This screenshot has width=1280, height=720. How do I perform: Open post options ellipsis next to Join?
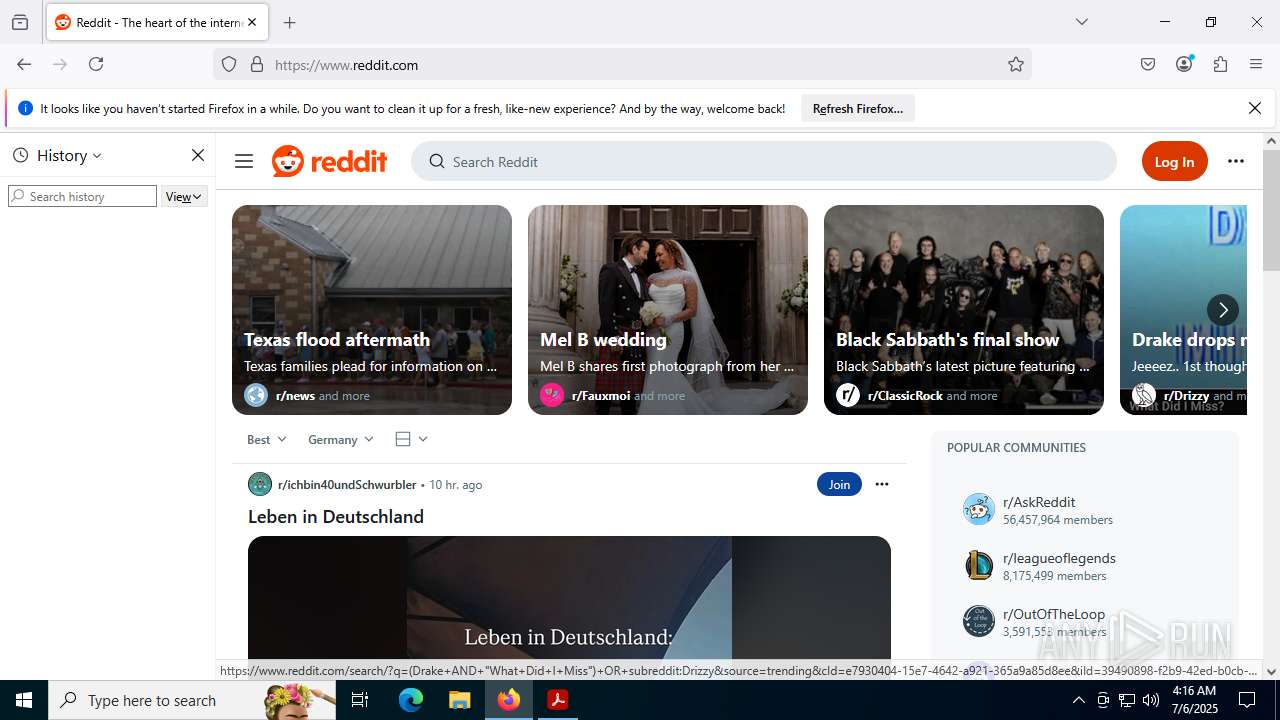881,484
